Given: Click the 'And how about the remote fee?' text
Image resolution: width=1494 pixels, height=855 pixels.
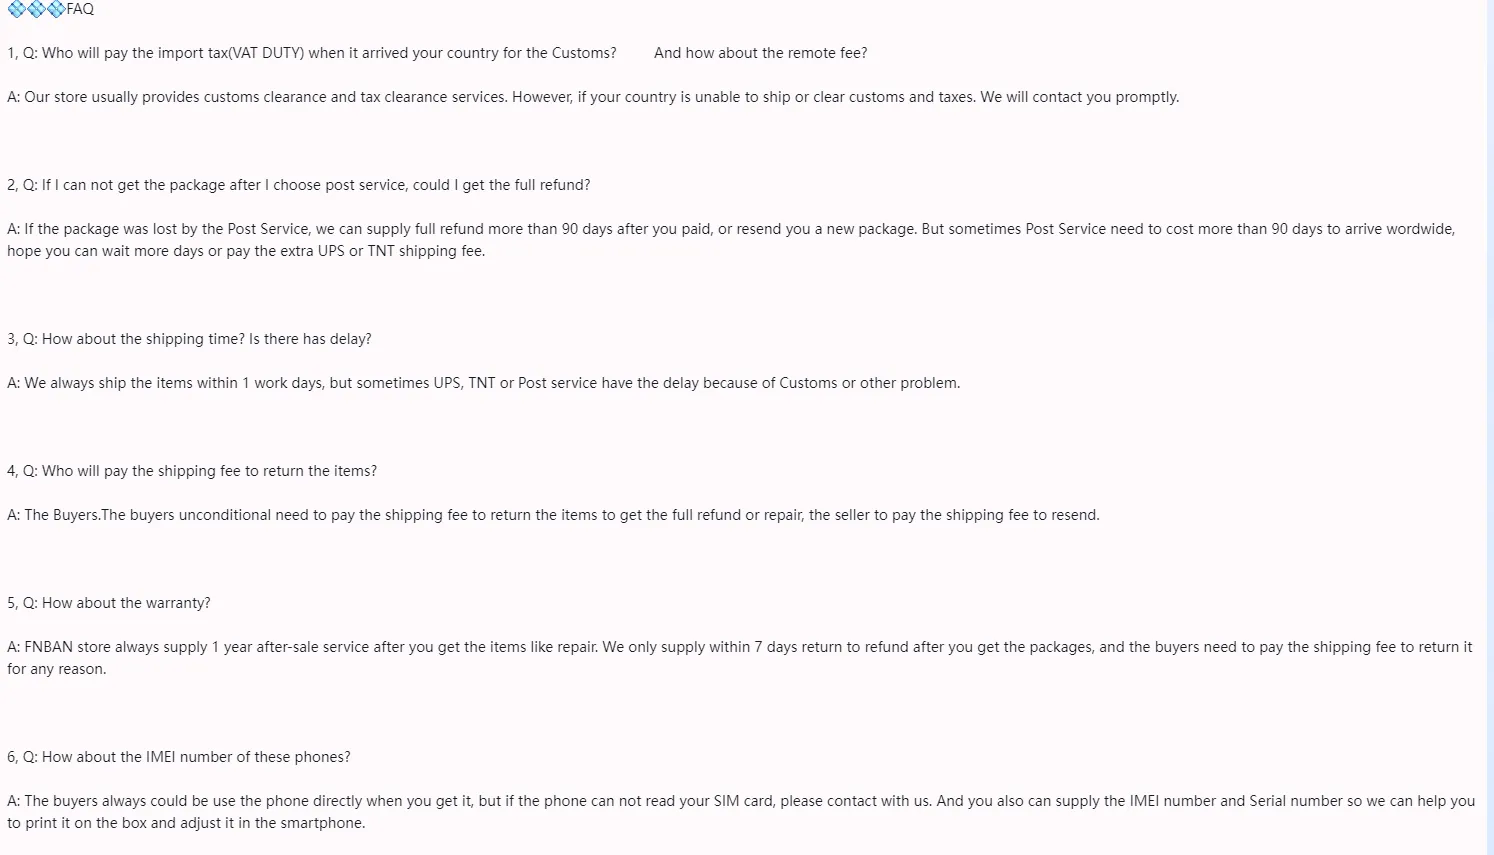Looking at the screenshot, I should pyautogui.click(x=761, y=53).
